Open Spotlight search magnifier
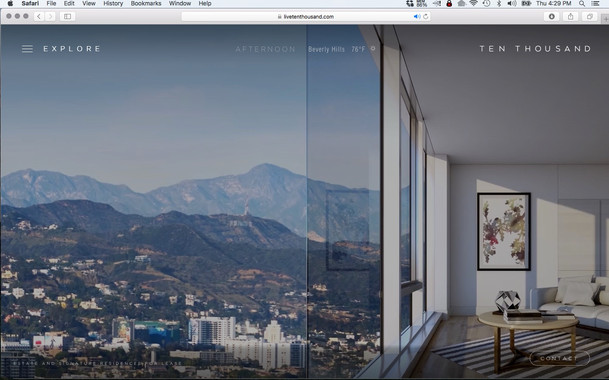The image size is (609, 380). point(582,3)
